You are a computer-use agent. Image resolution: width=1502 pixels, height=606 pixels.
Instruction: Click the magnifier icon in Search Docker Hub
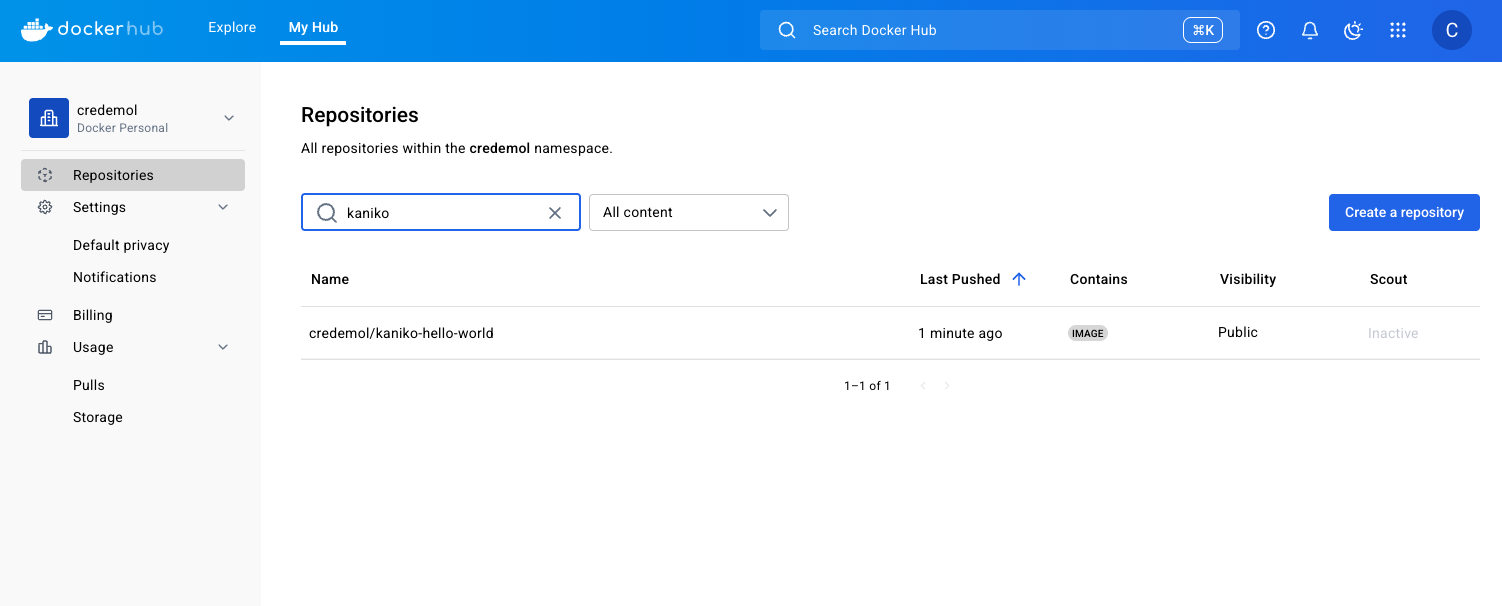(x=787, y=30)
